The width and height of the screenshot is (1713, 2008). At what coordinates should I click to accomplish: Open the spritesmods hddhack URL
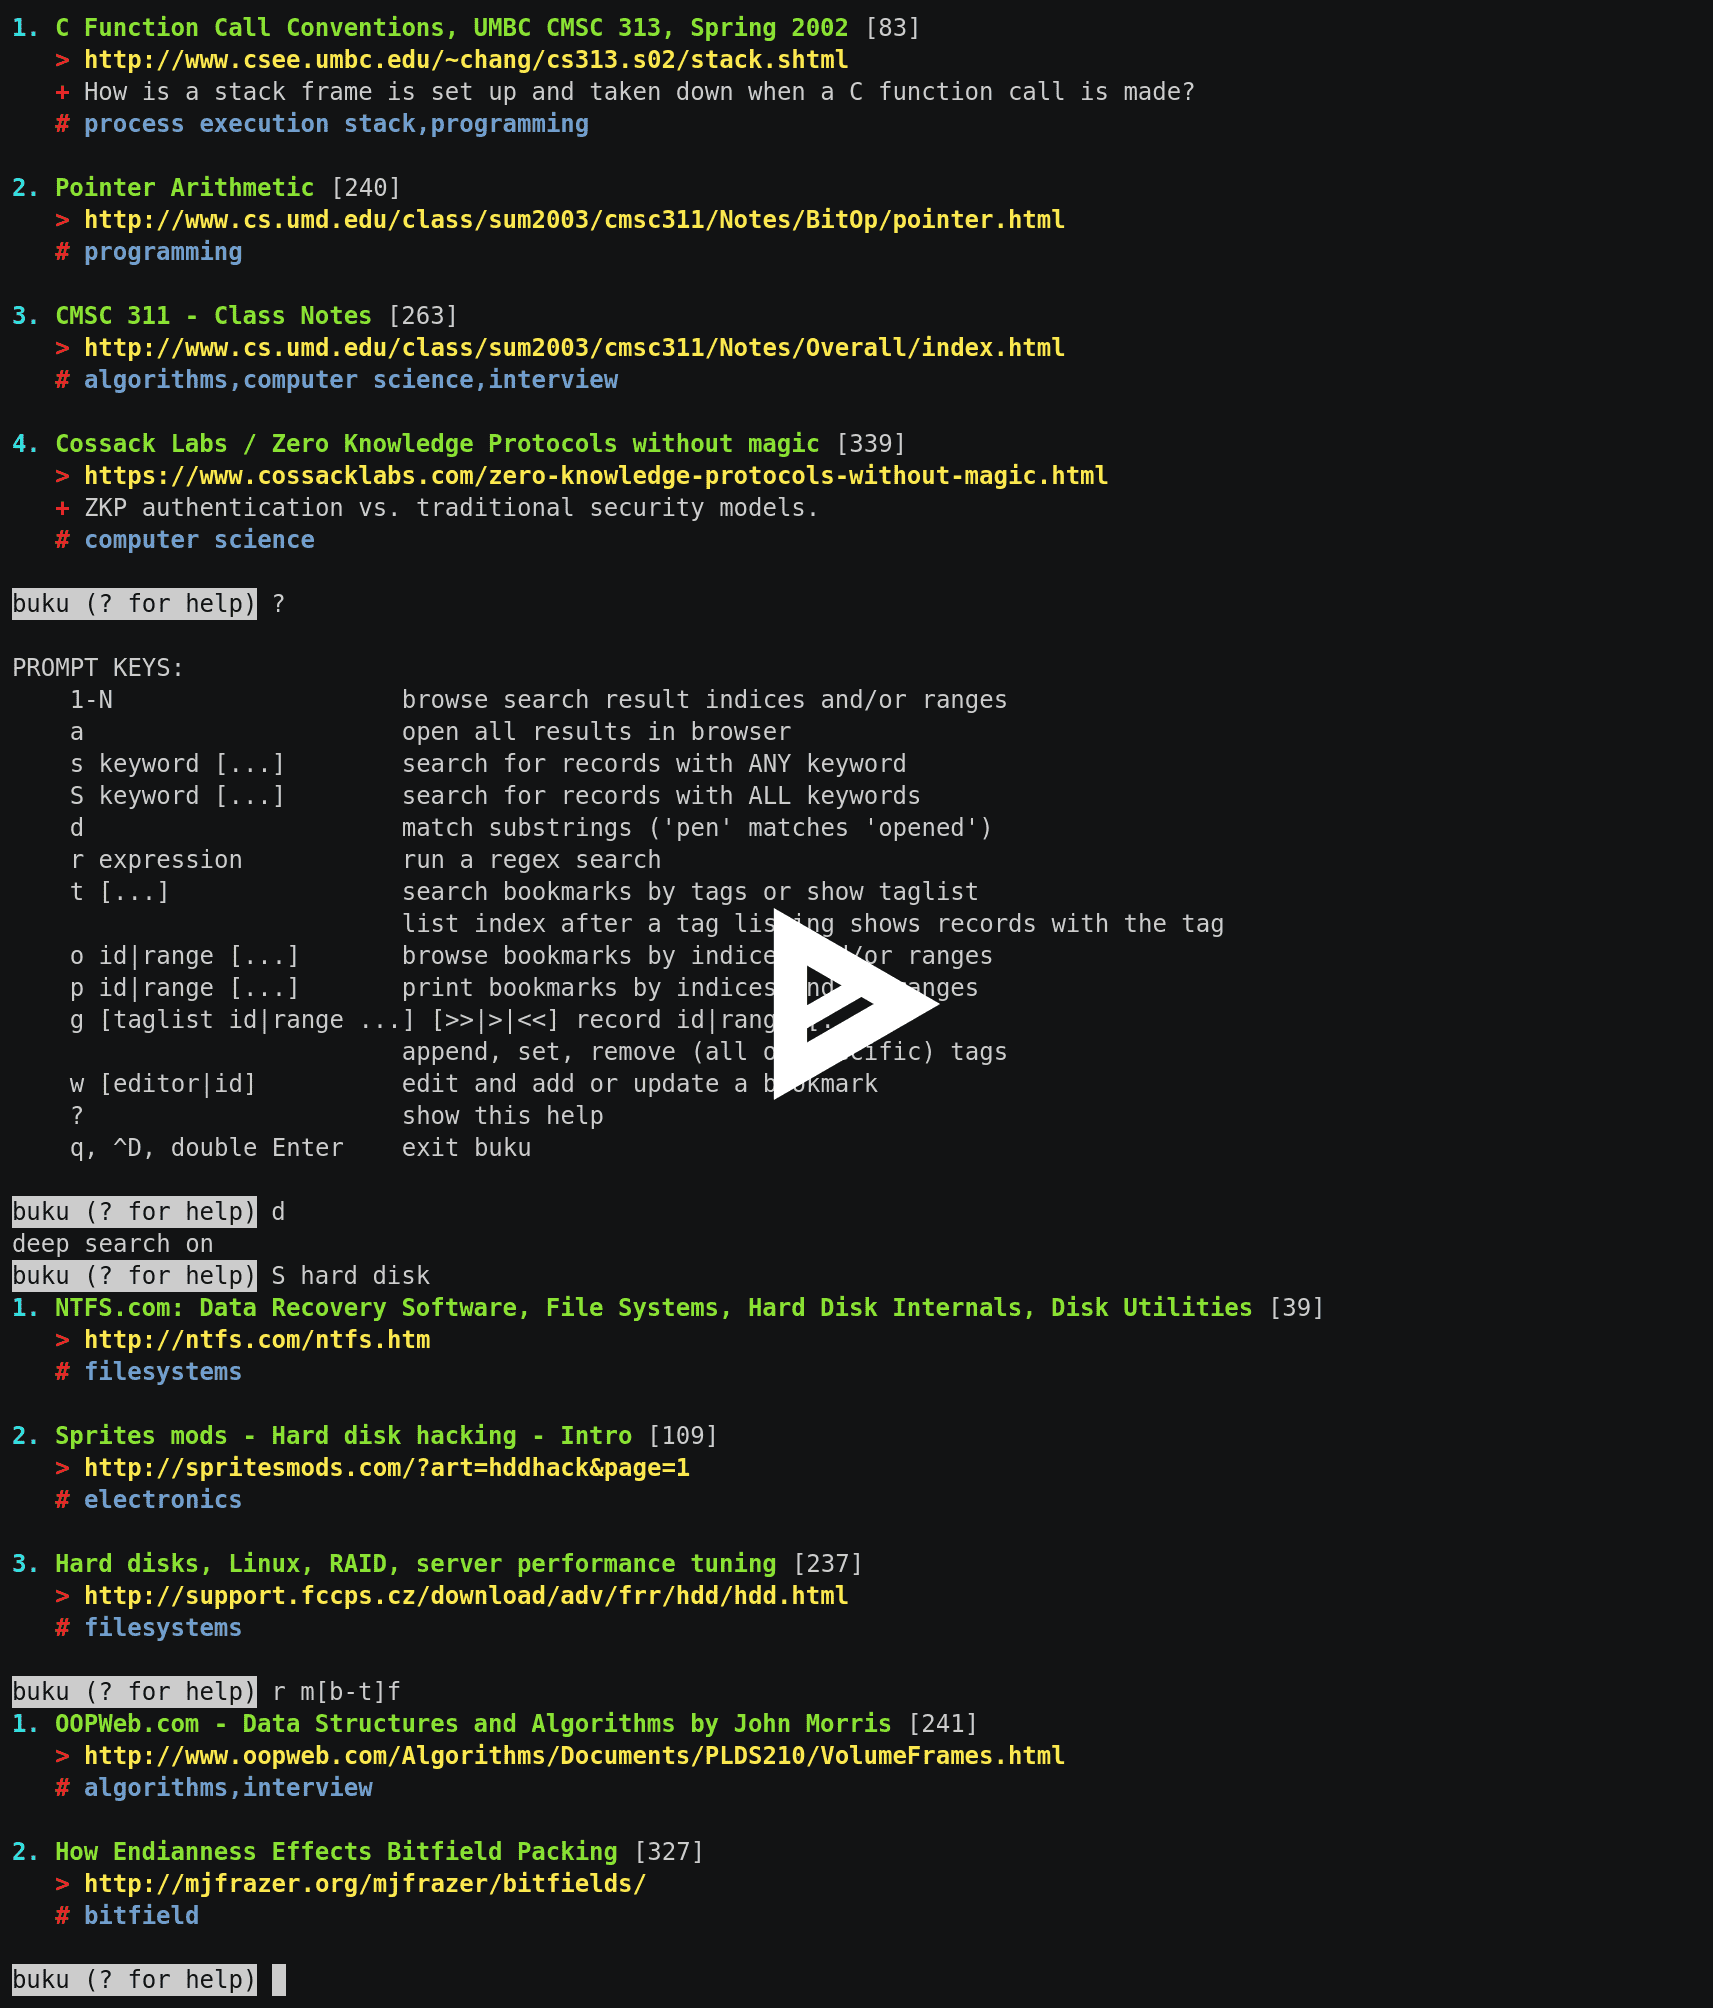(387, 1468)
